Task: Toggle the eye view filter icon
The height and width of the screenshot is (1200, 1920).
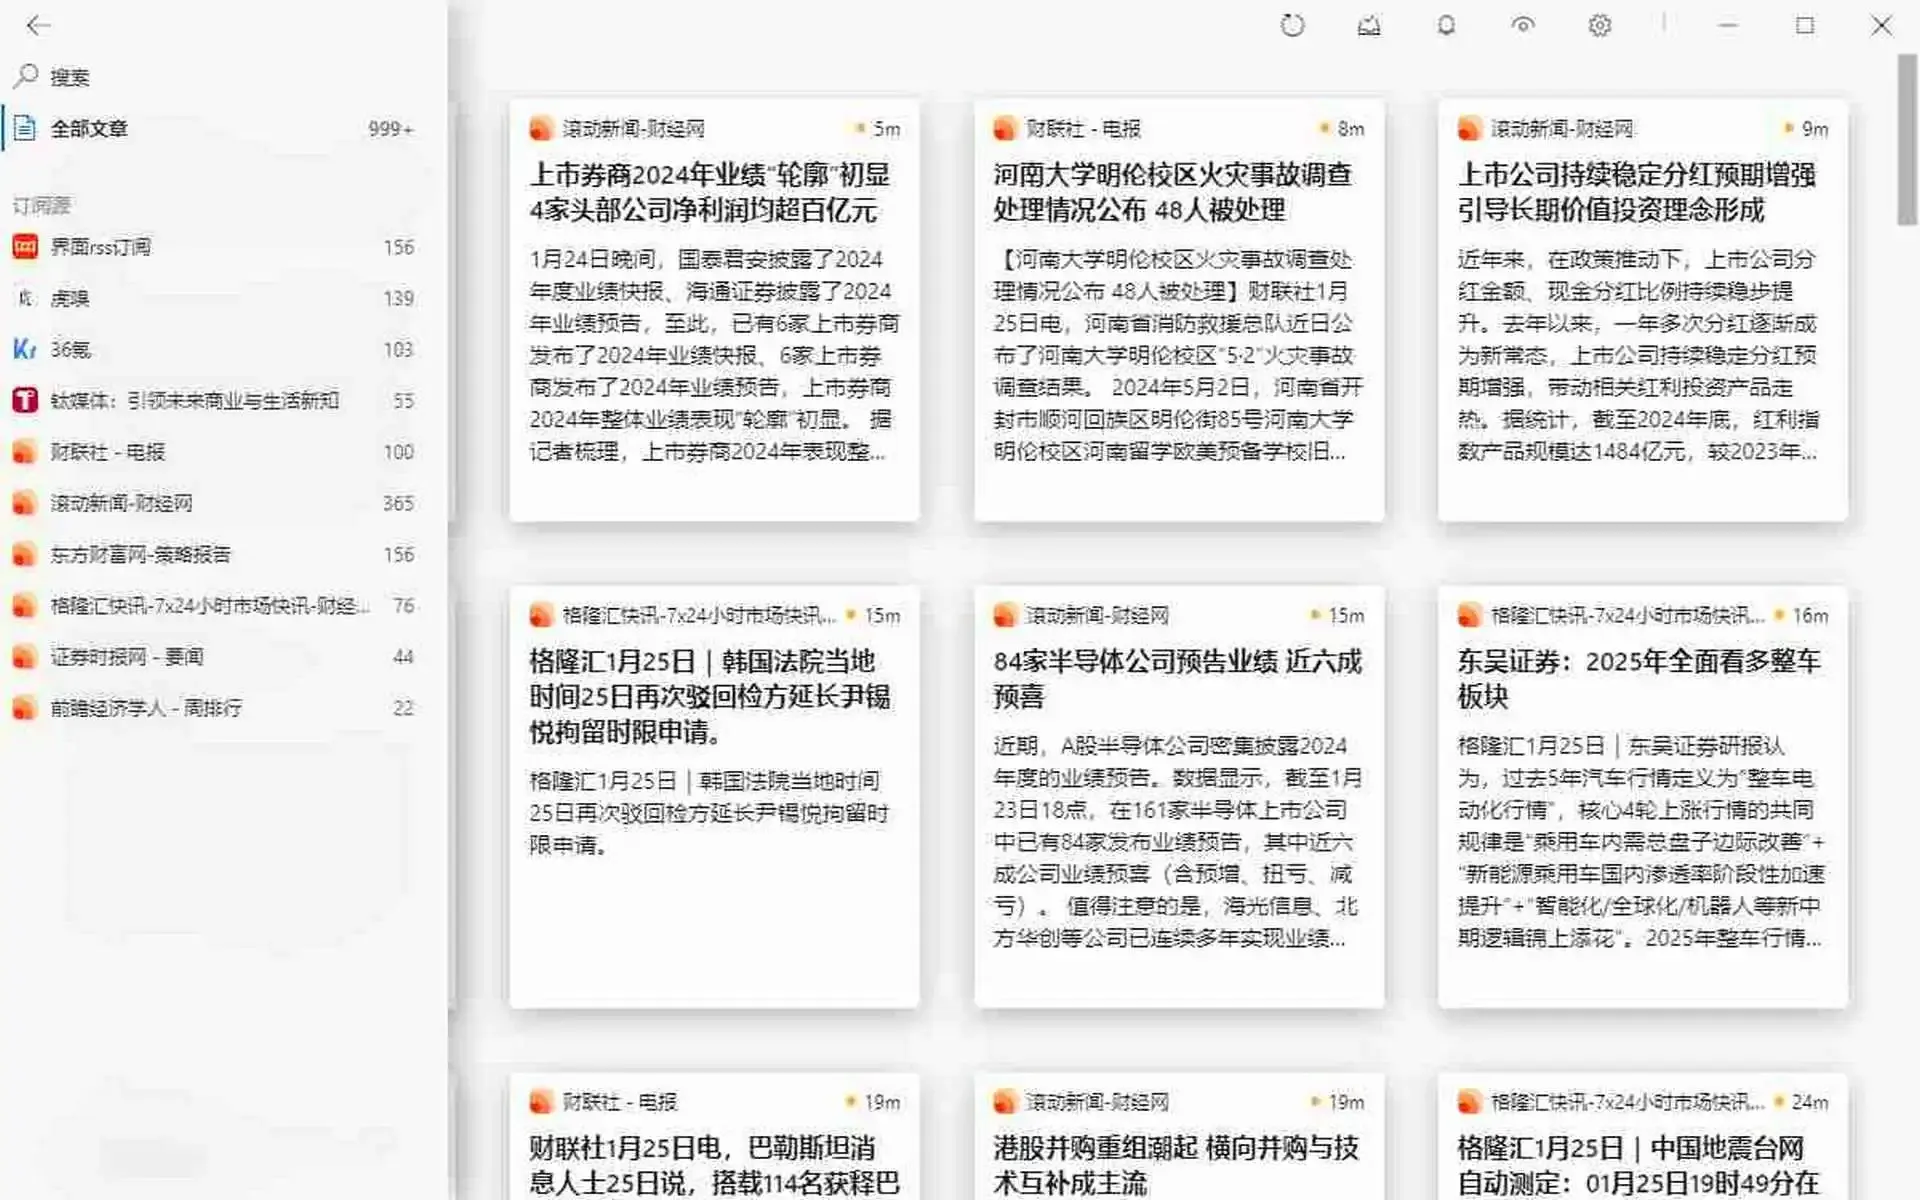Action: pos(1523,26)
